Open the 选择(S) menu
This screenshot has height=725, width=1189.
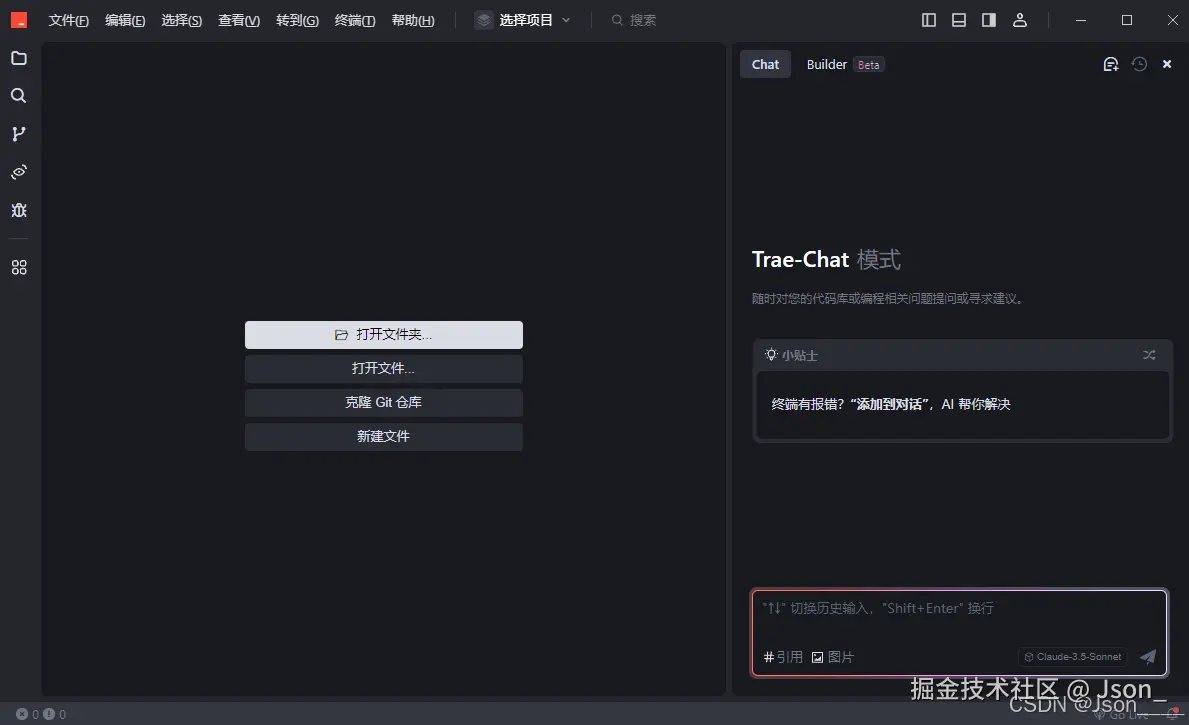(182, 20)
